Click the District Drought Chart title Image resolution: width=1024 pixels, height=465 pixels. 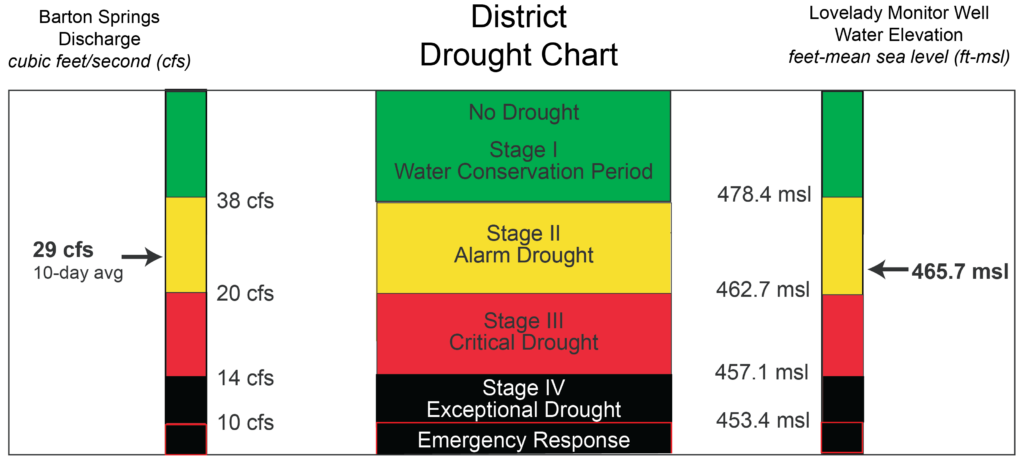click(519, 38)
